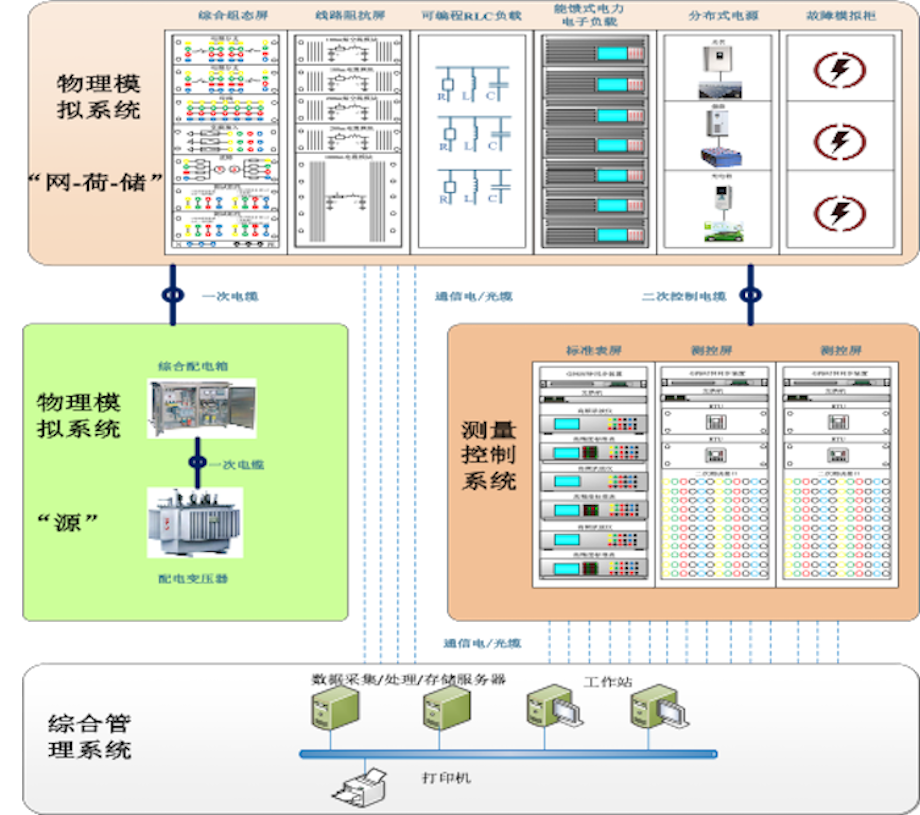Select the second server tower icon
The image size is (920, 815).
[438, 711]
